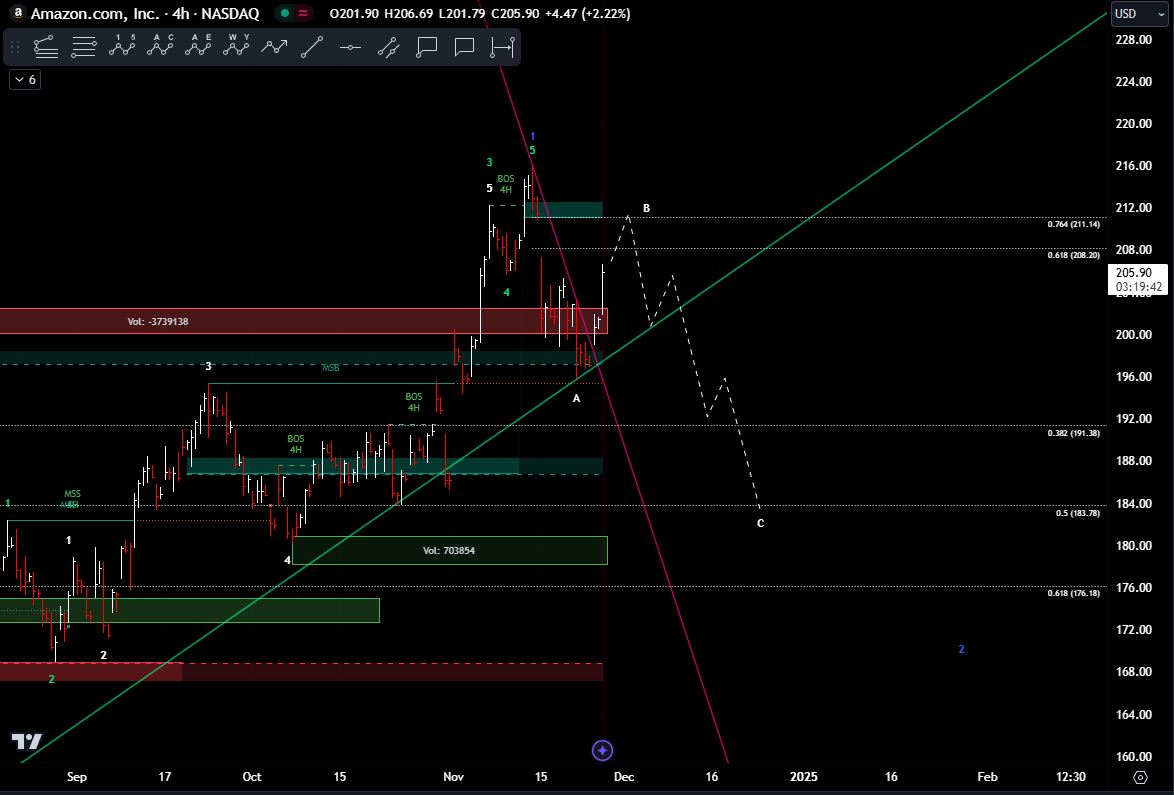Image resolution: width=1174 pixels, height=795 pixels.
Task: Click the 228.00 price scale value
Action: coord(1134,39)
